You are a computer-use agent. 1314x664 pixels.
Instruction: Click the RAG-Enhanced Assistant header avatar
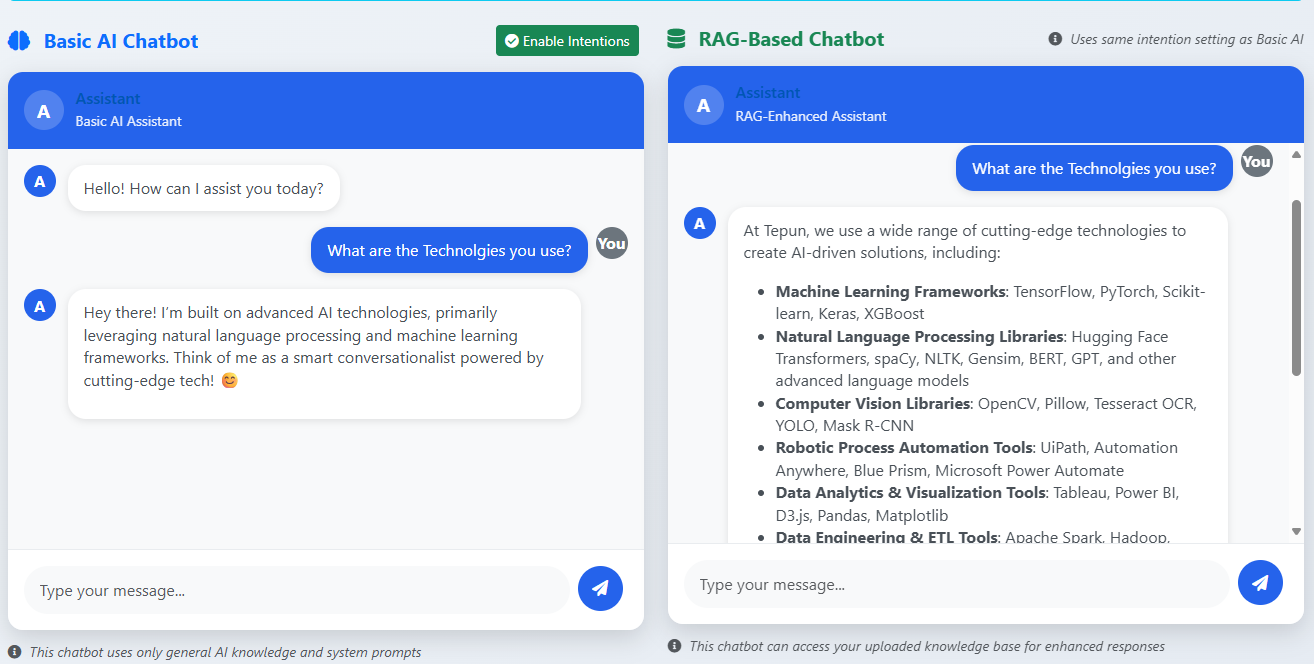(x=703, y=105)
